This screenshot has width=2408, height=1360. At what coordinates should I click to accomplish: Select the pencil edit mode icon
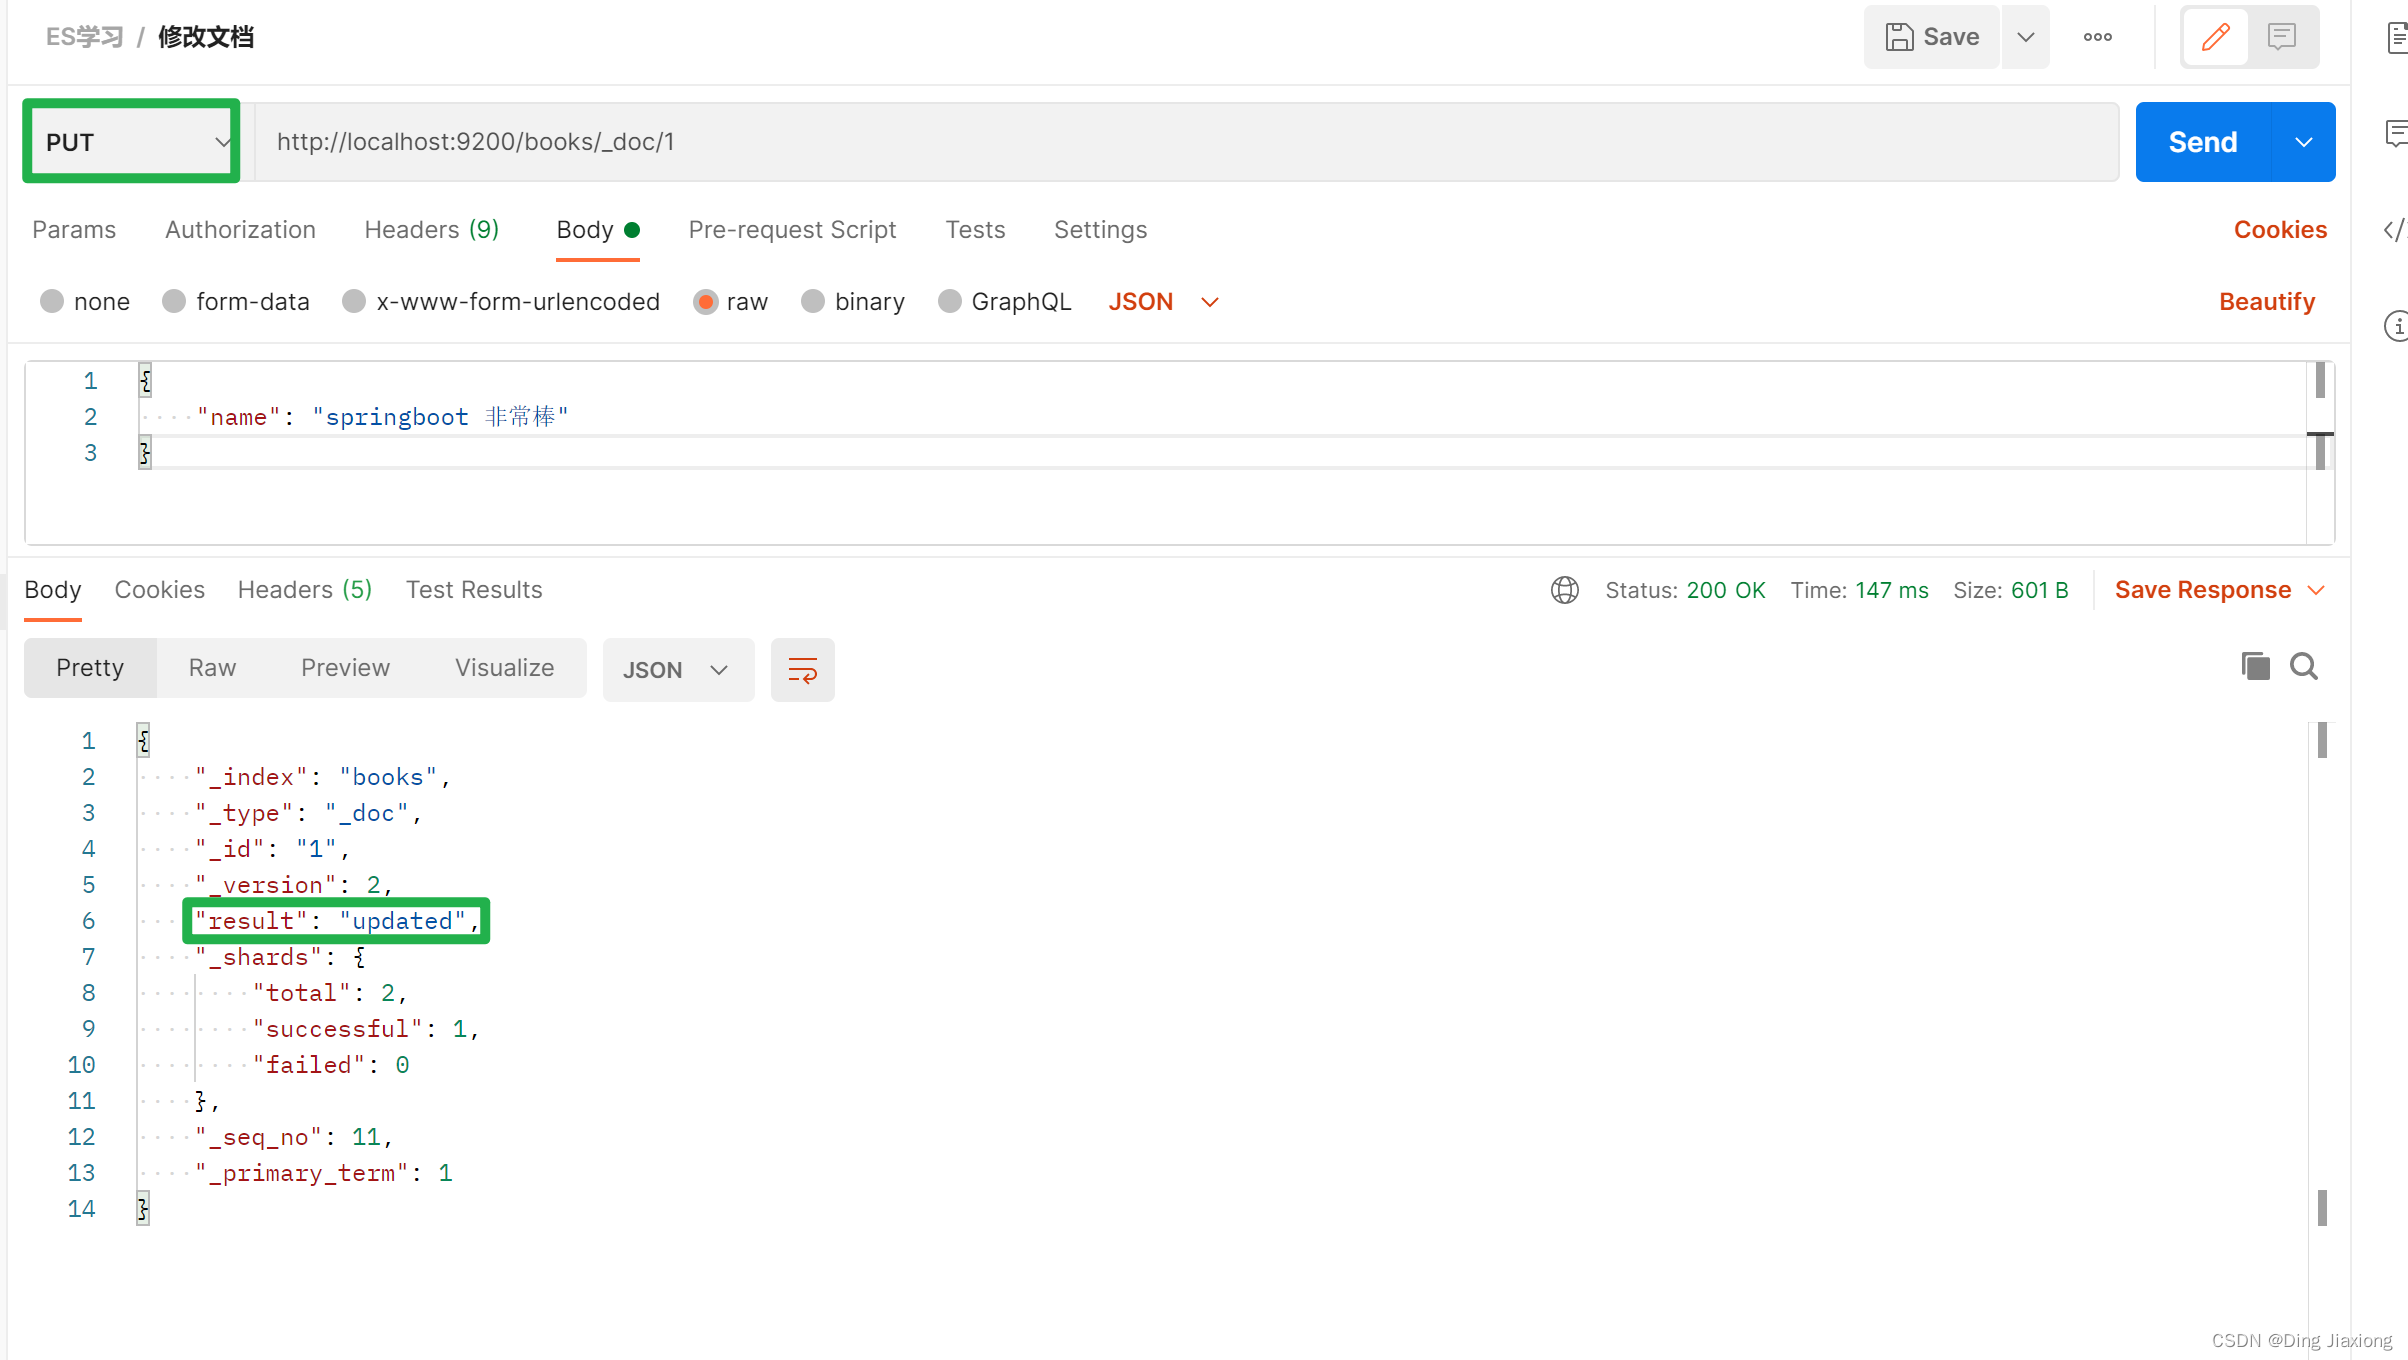(2216, 37)
